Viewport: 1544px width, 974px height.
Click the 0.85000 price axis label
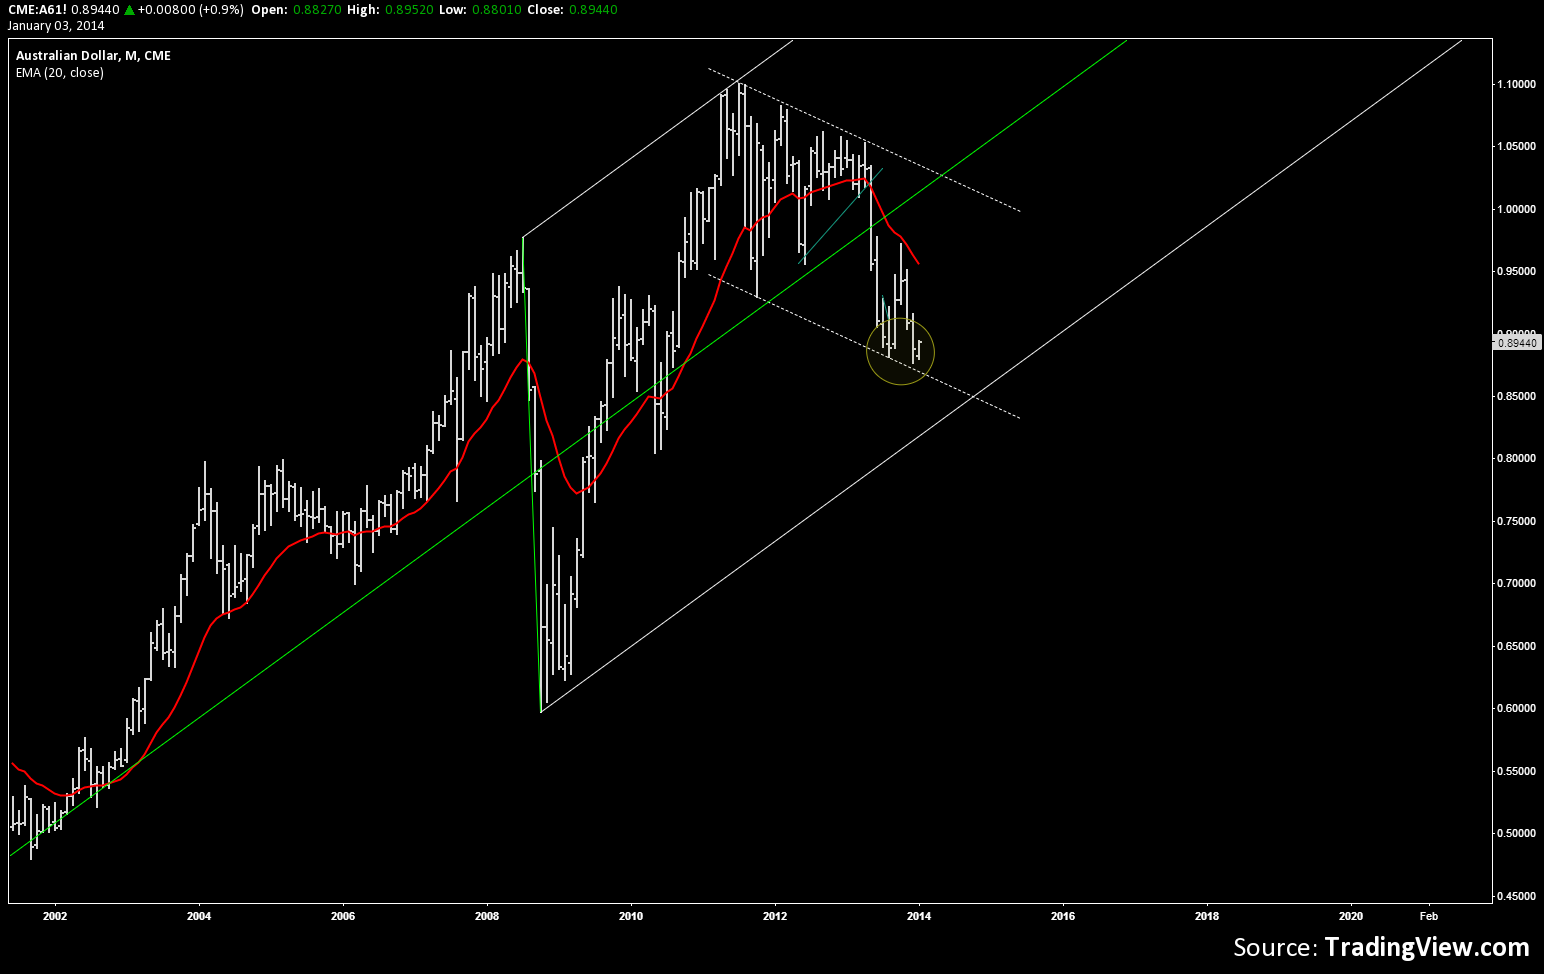click(x=1516, y=396)
